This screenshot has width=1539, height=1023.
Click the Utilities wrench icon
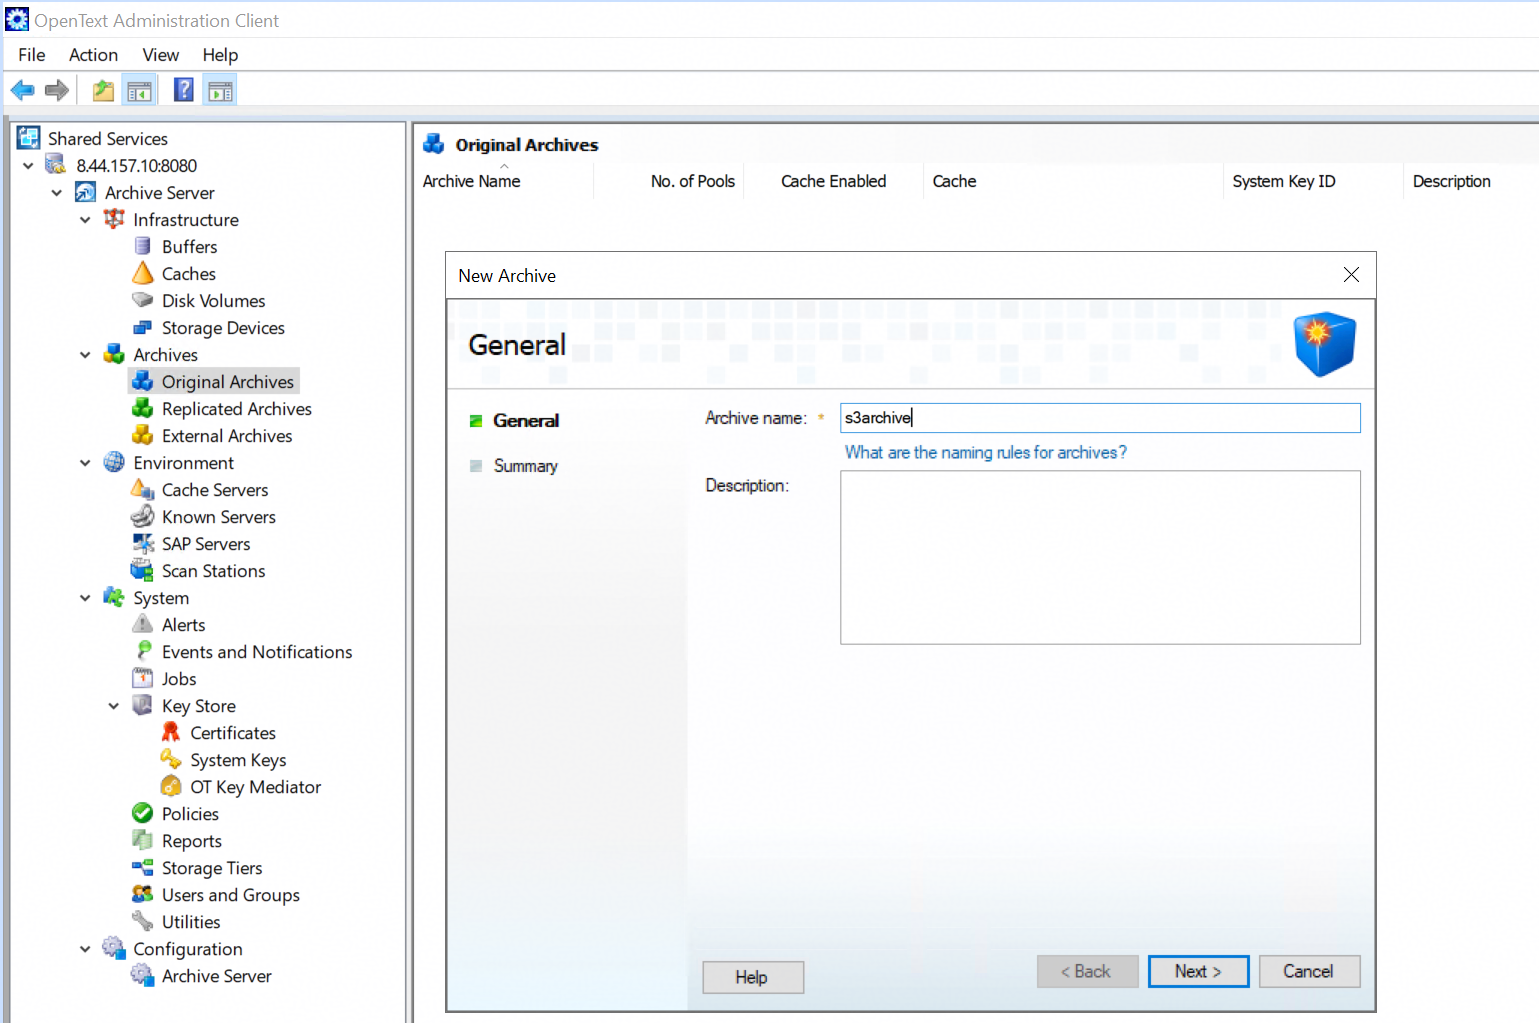click(143, 921)
